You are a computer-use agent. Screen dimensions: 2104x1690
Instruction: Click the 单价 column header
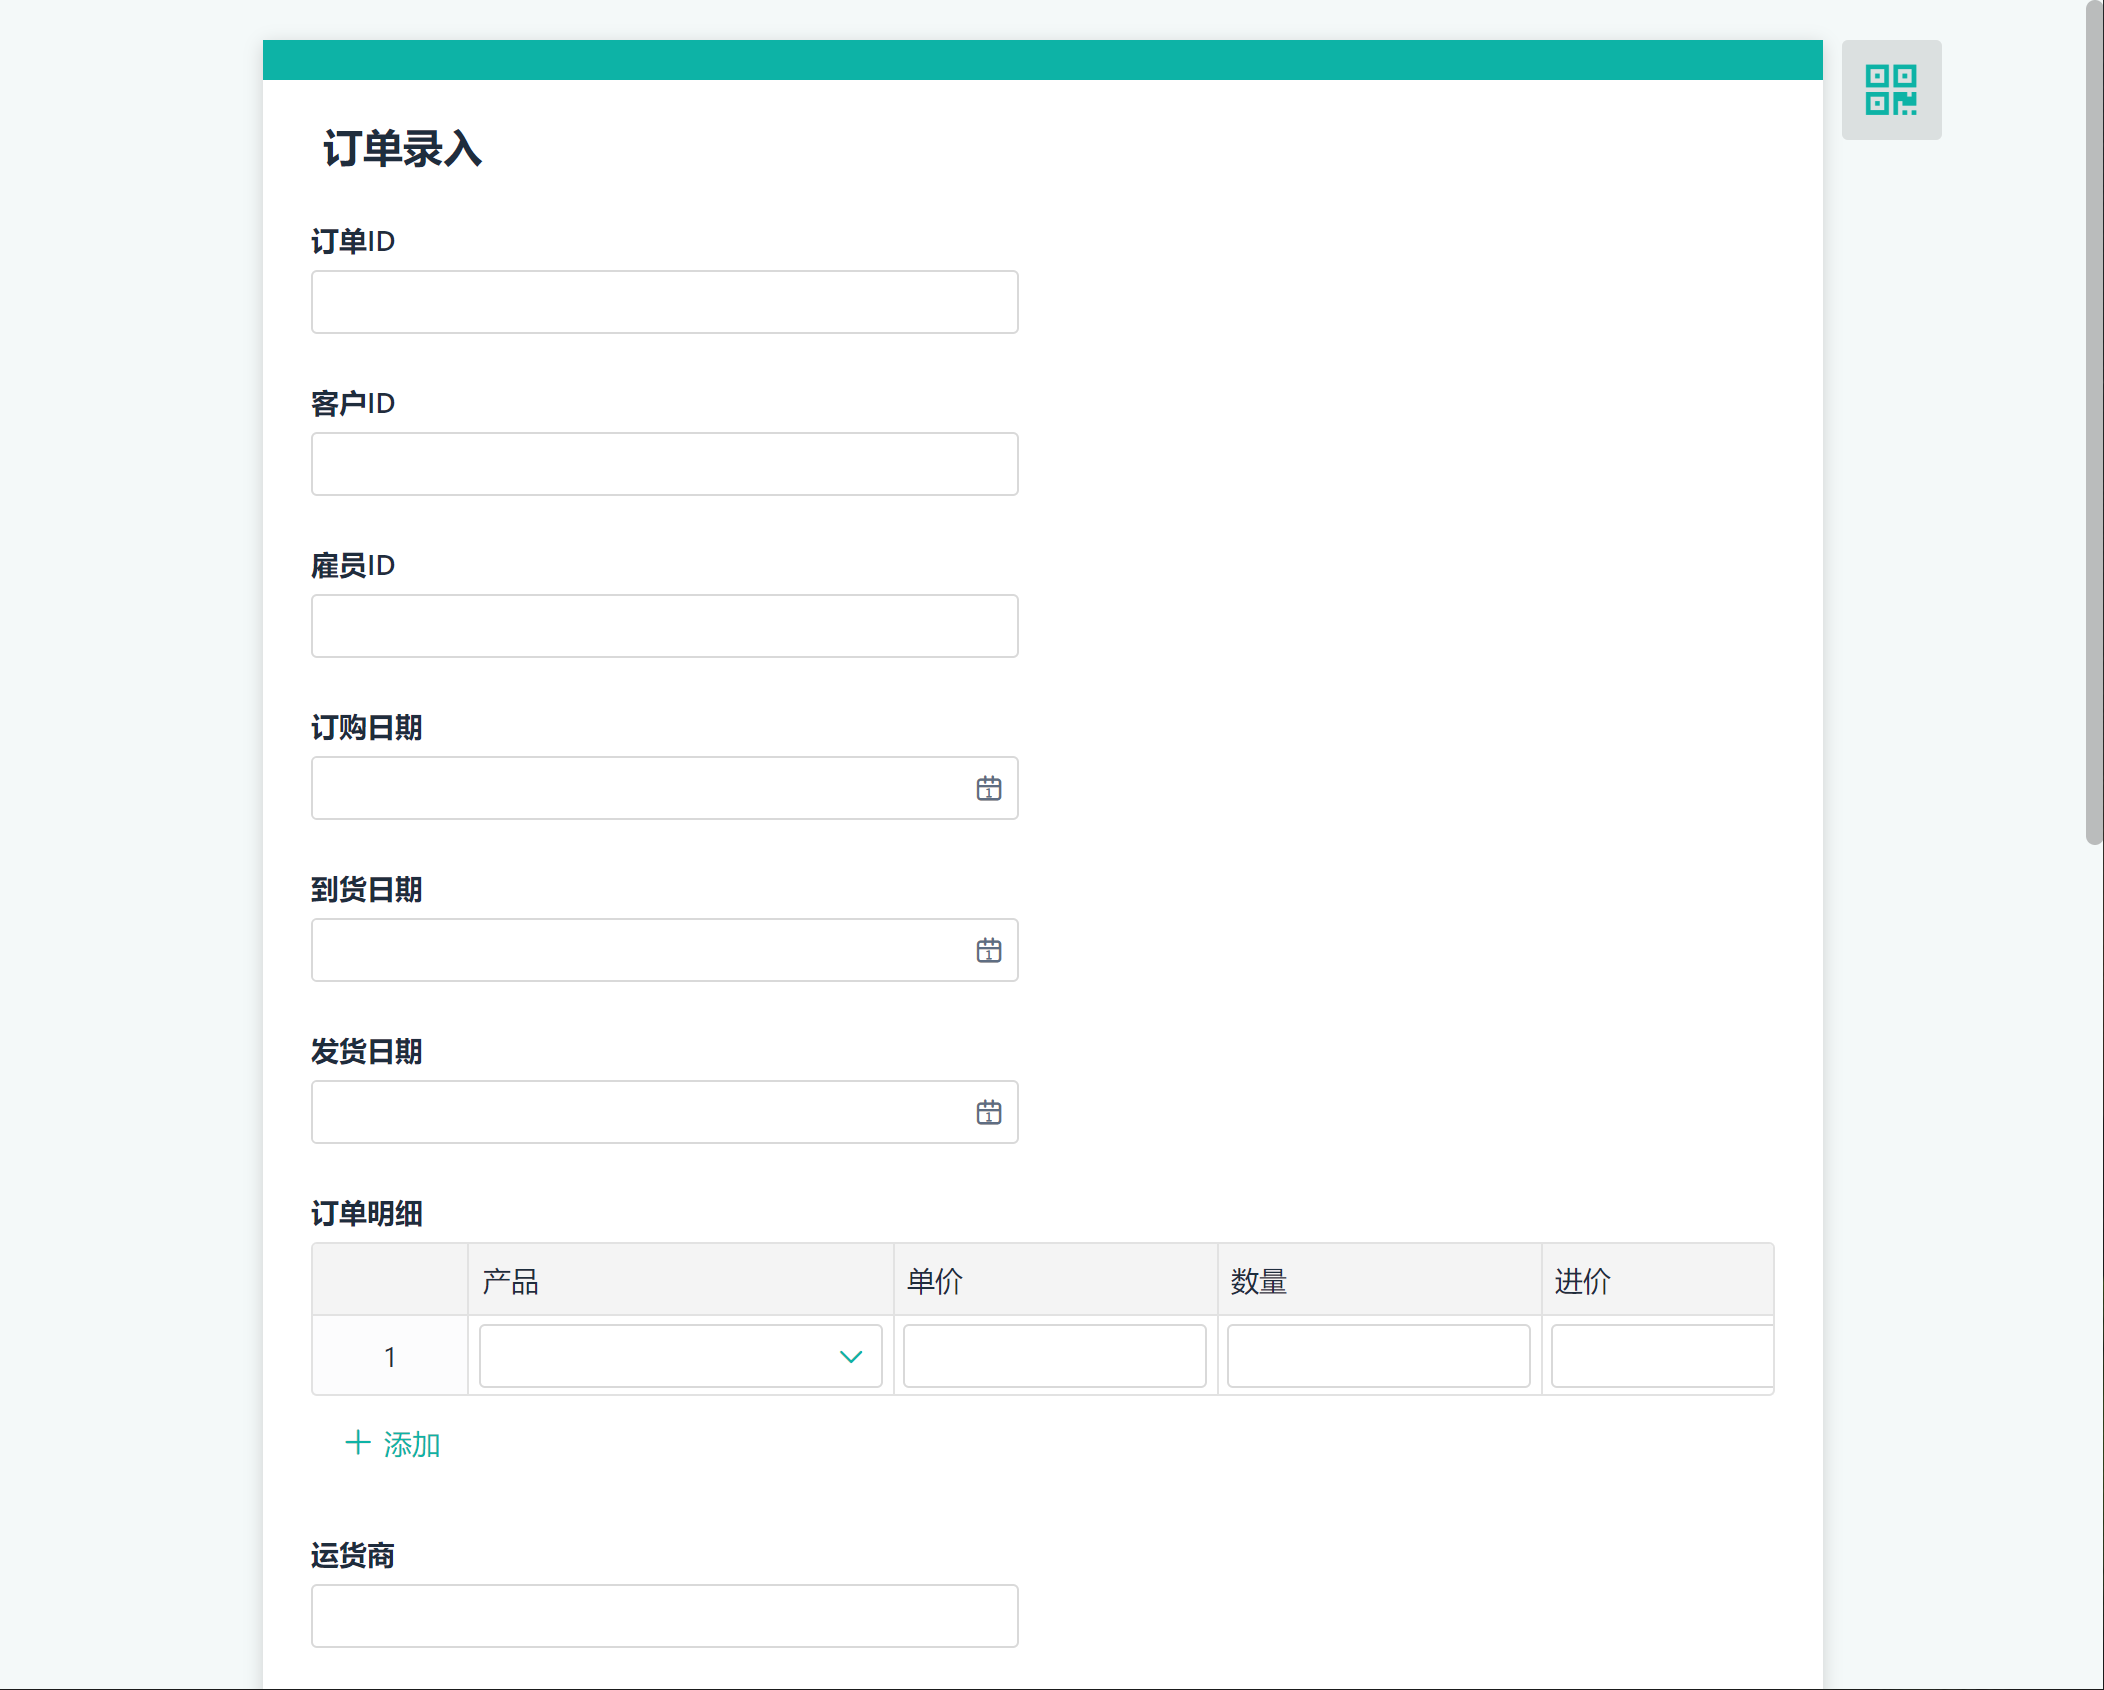(x=1055, y=1281)
